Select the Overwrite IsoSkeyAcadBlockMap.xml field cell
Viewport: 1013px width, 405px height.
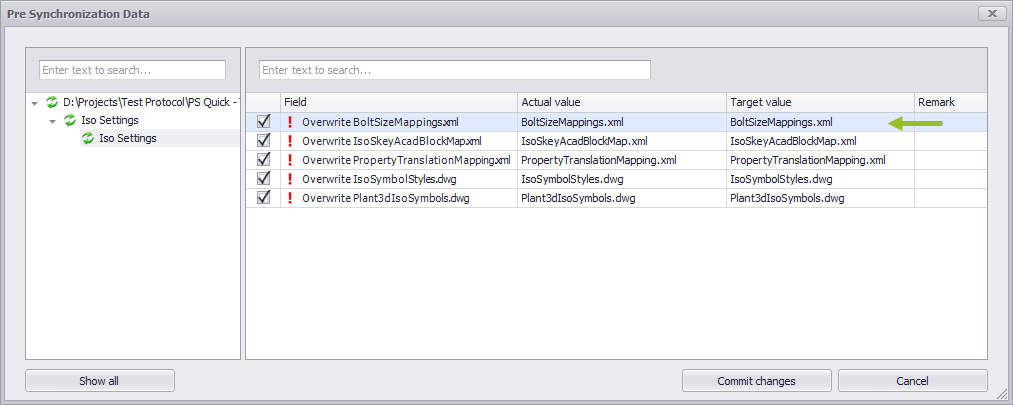pos(399,141)
